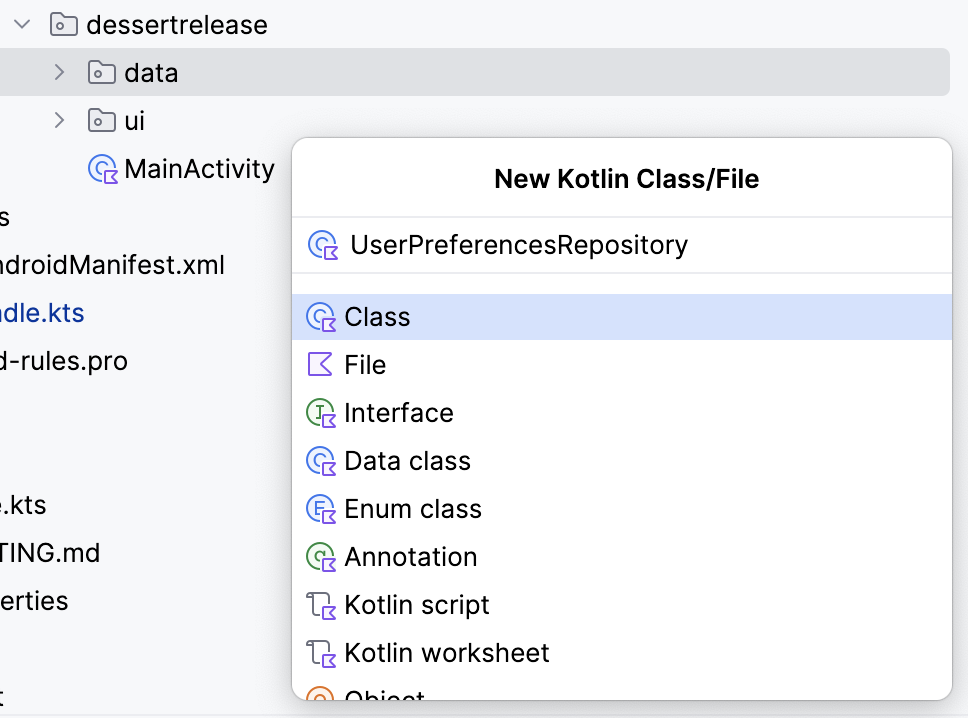The height and width of the screenshot is (718, 968).
Task: Choose Data class in the popup list
Action: pos(407,461)
